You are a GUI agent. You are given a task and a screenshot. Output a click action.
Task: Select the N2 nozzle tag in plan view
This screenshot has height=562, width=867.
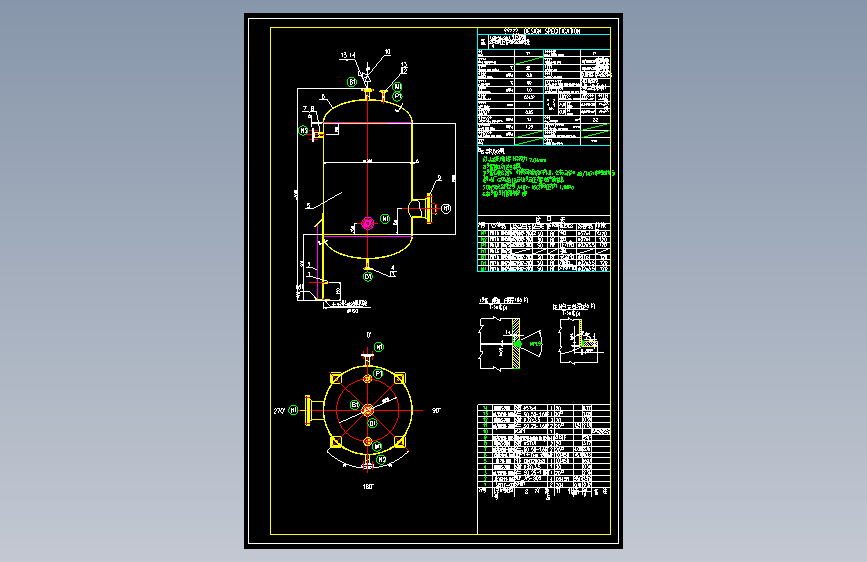[382, 460]
